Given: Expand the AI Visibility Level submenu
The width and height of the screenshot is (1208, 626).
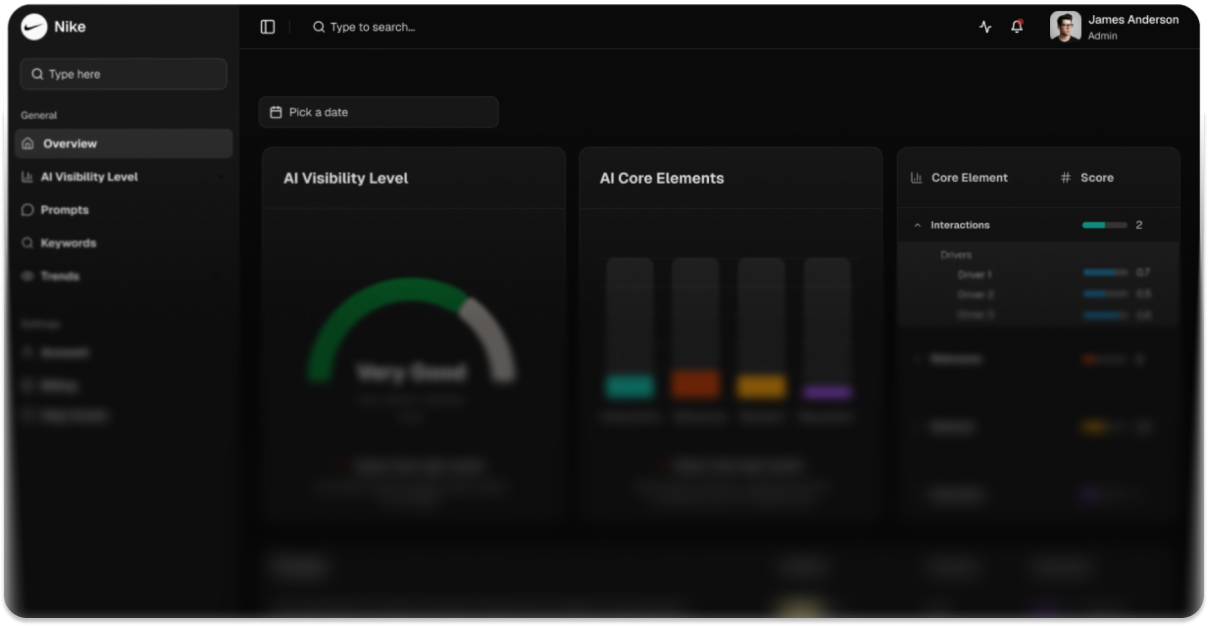Looking at the screenshot, I should pos(220,177).
